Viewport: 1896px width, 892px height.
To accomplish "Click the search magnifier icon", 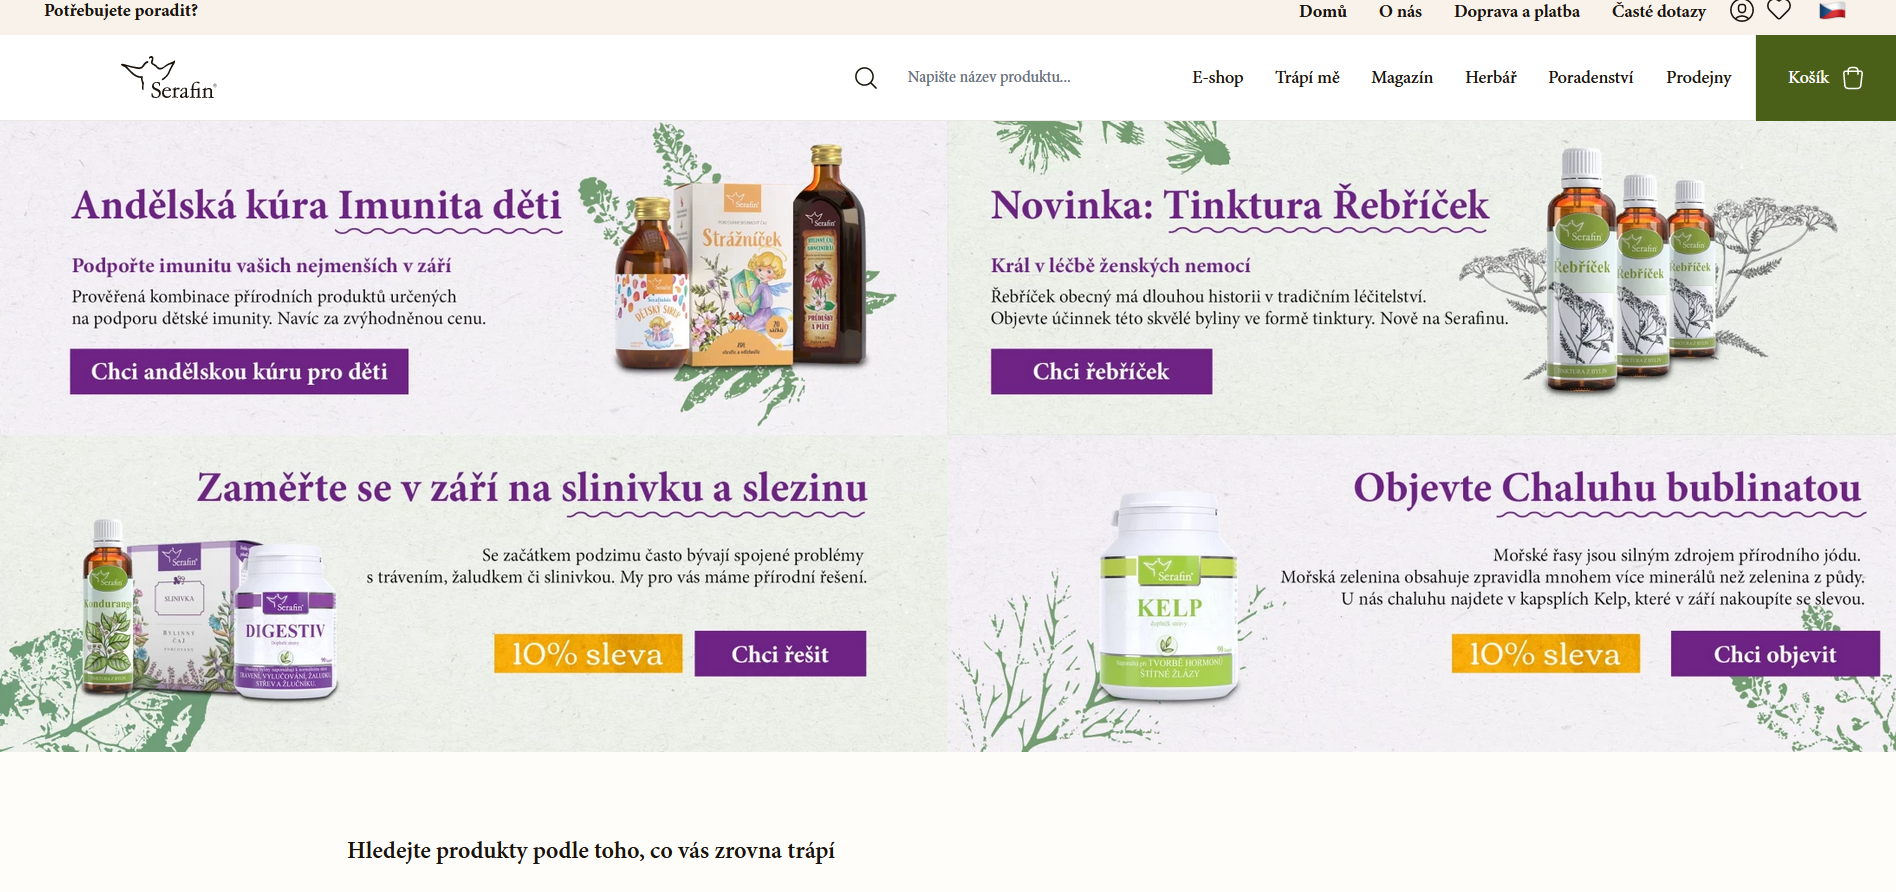I will [x=866, y=78].
